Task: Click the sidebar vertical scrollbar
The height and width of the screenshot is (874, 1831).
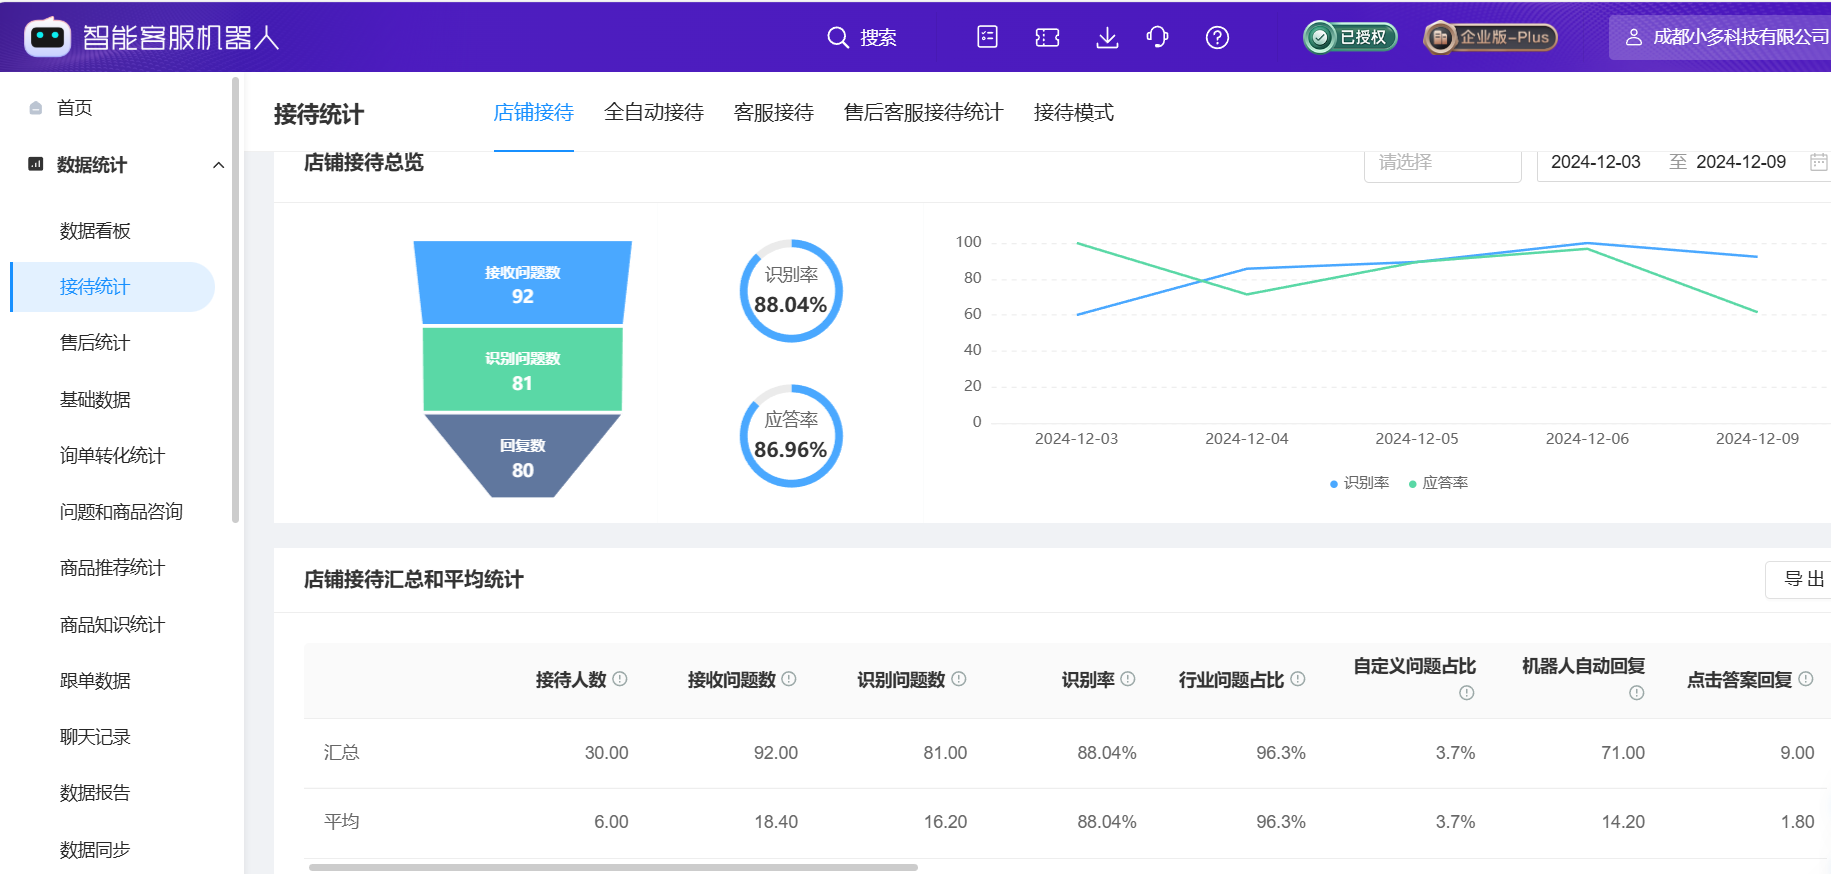Action: (x=235, y=300)
